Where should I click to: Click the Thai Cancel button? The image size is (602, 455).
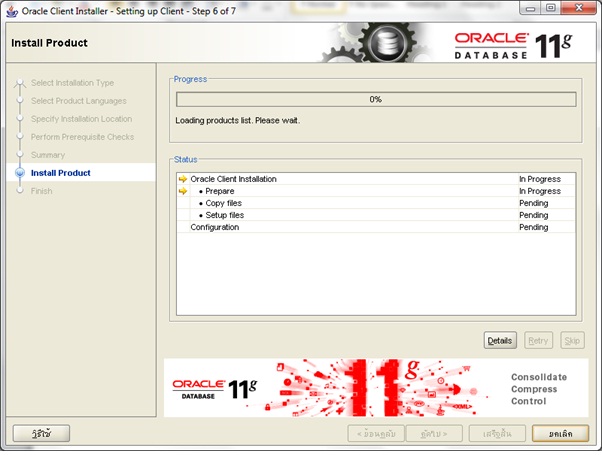[x=561, y=433]
